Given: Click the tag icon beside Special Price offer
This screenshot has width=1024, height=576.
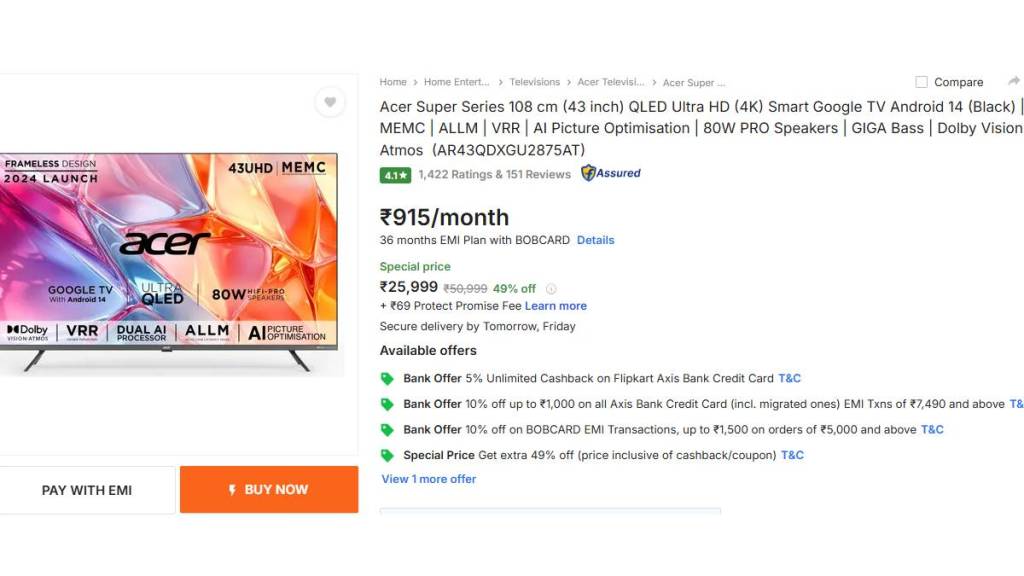Looking at the screenshot, I should coord(387,456).
